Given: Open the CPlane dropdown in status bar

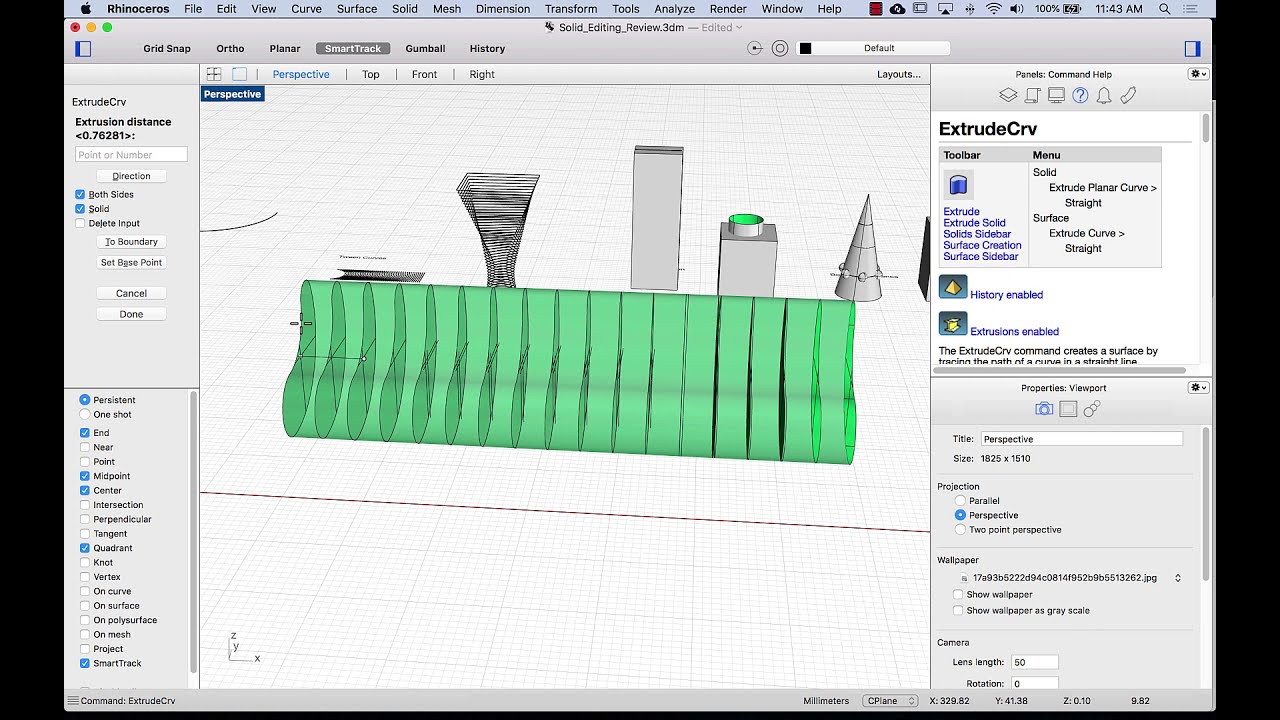Looking at the screenshot, I should pyautogui.click(x=890, y=701).
